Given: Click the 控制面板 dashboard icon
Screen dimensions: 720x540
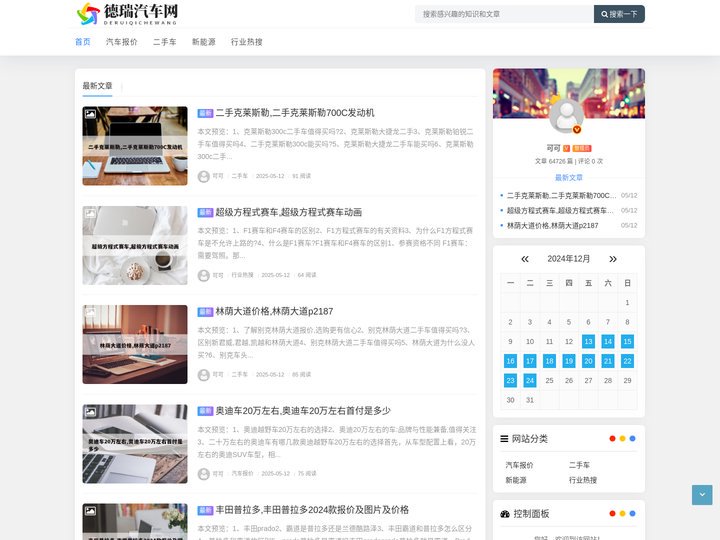Looking at the screenshot, I should click(x=505, y=514).
